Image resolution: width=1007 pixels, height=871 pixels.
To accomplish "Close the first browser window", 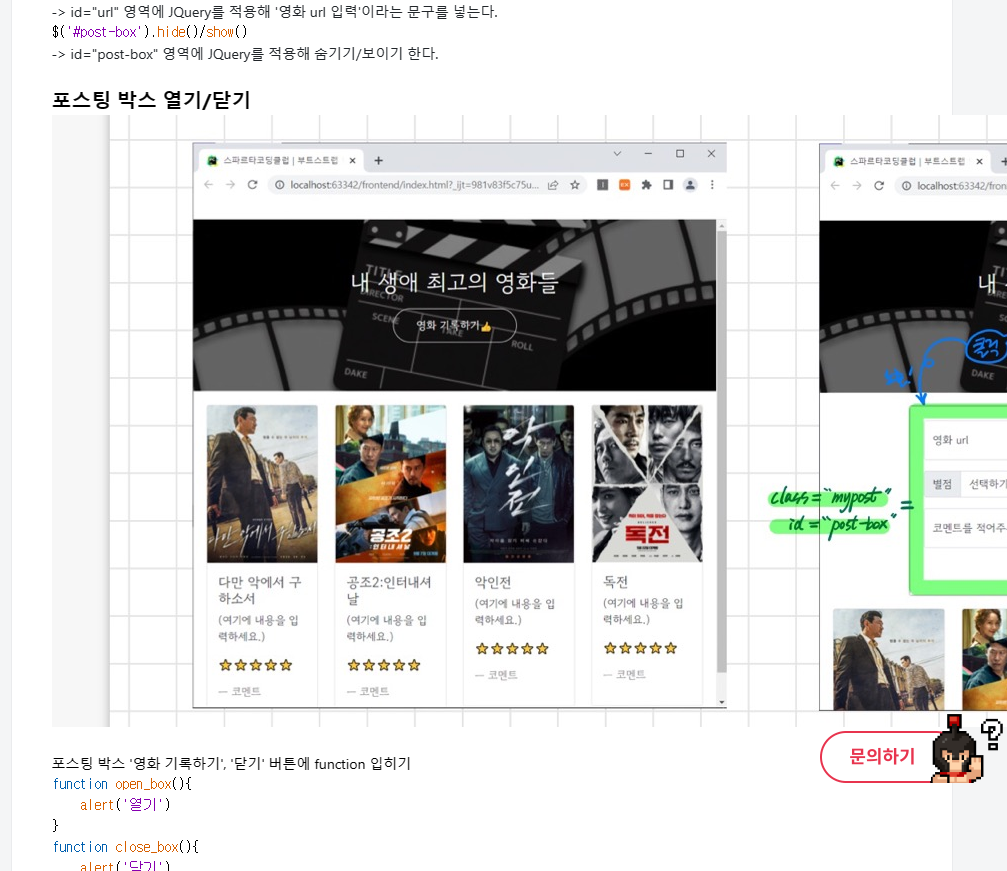I will pyautogui.click(x=711, y=154).
